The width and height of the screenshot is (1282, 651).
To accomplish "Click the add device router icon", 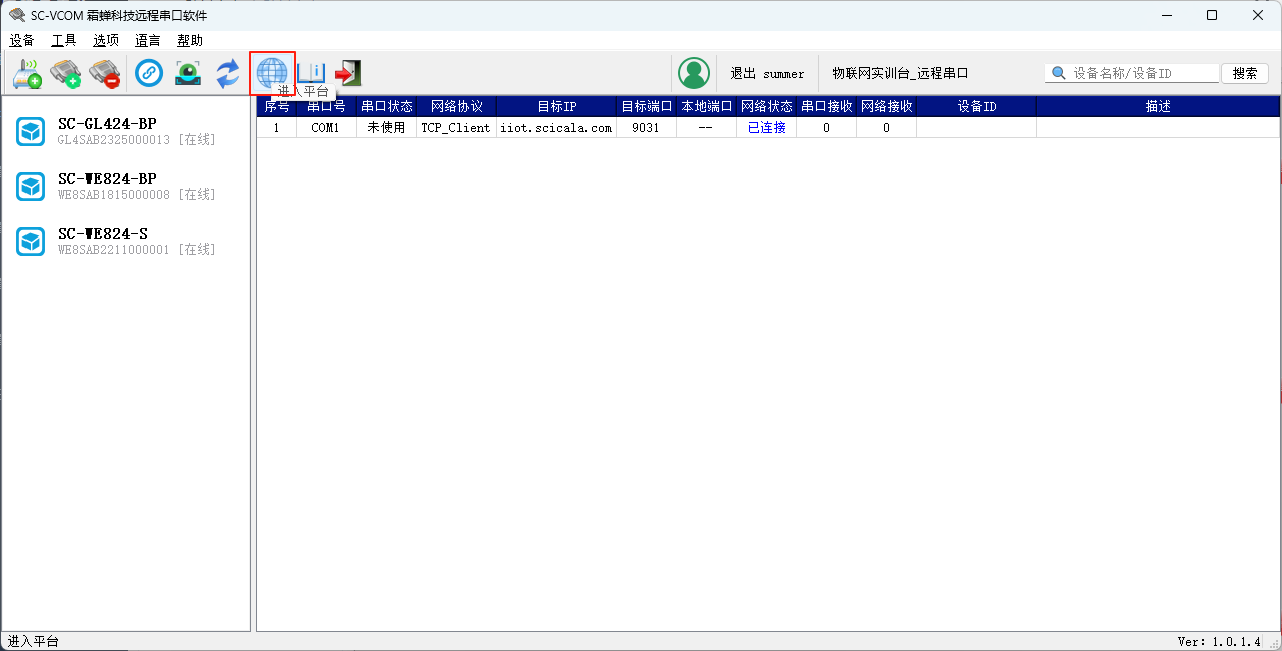I will click(x=27, y=73).
